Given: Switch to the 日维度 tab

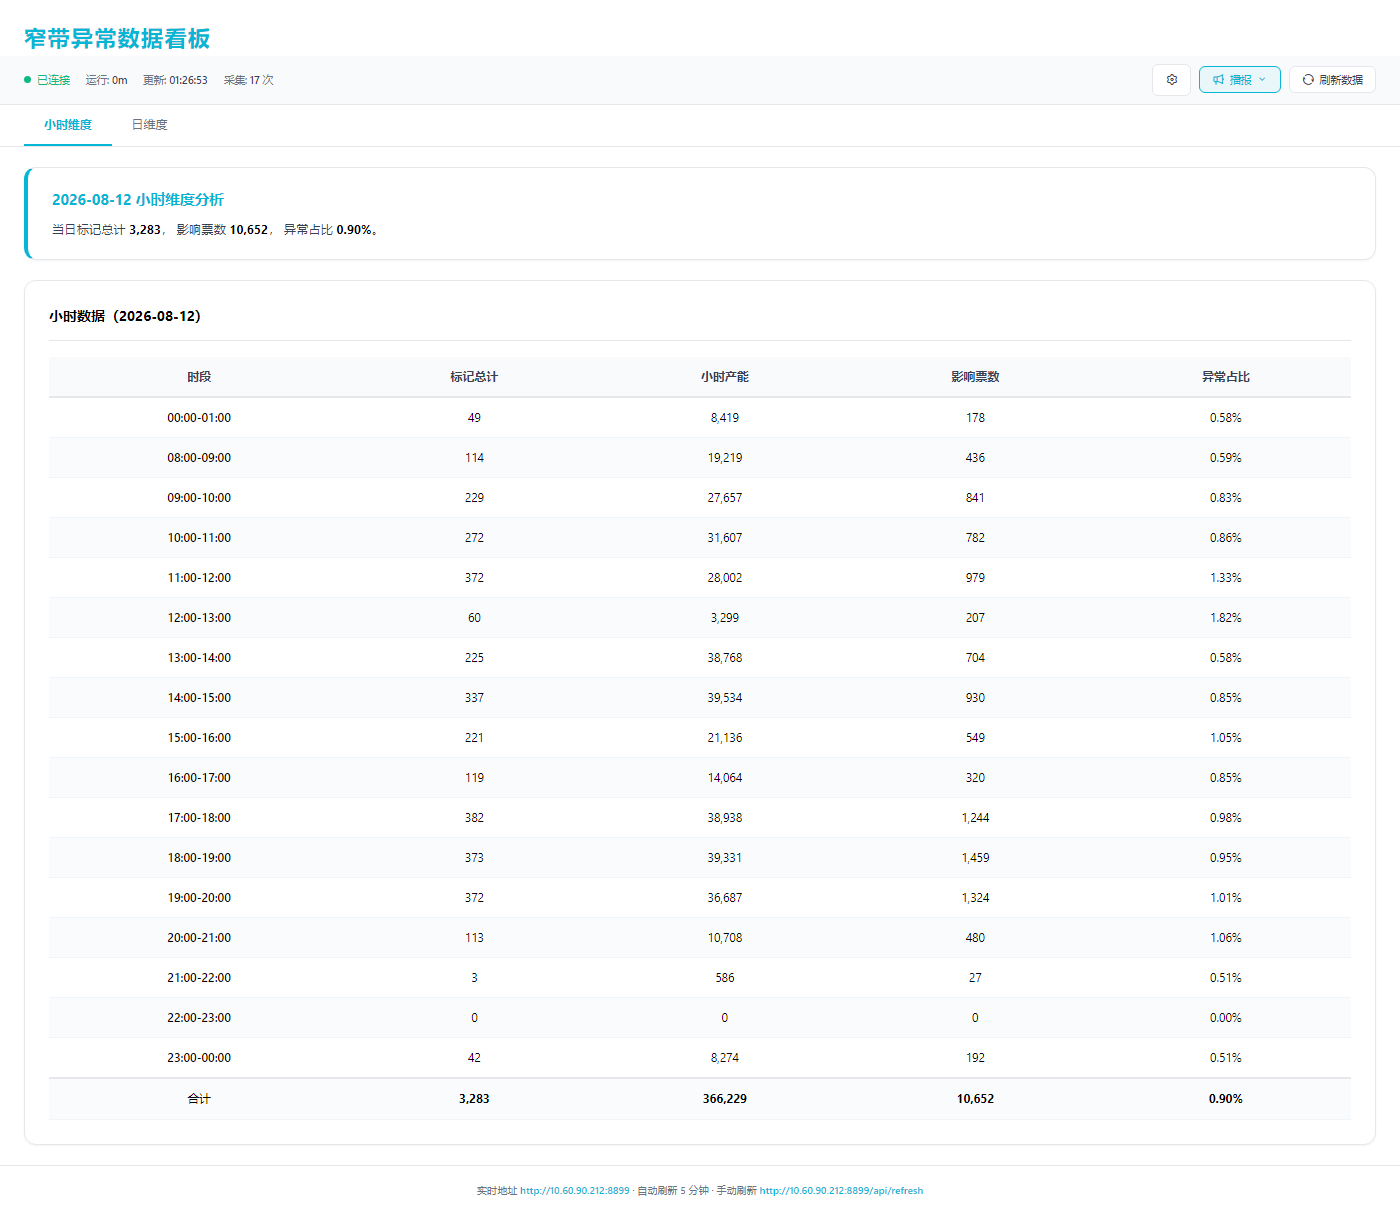Looking at the screenshot, I should 150,125.
